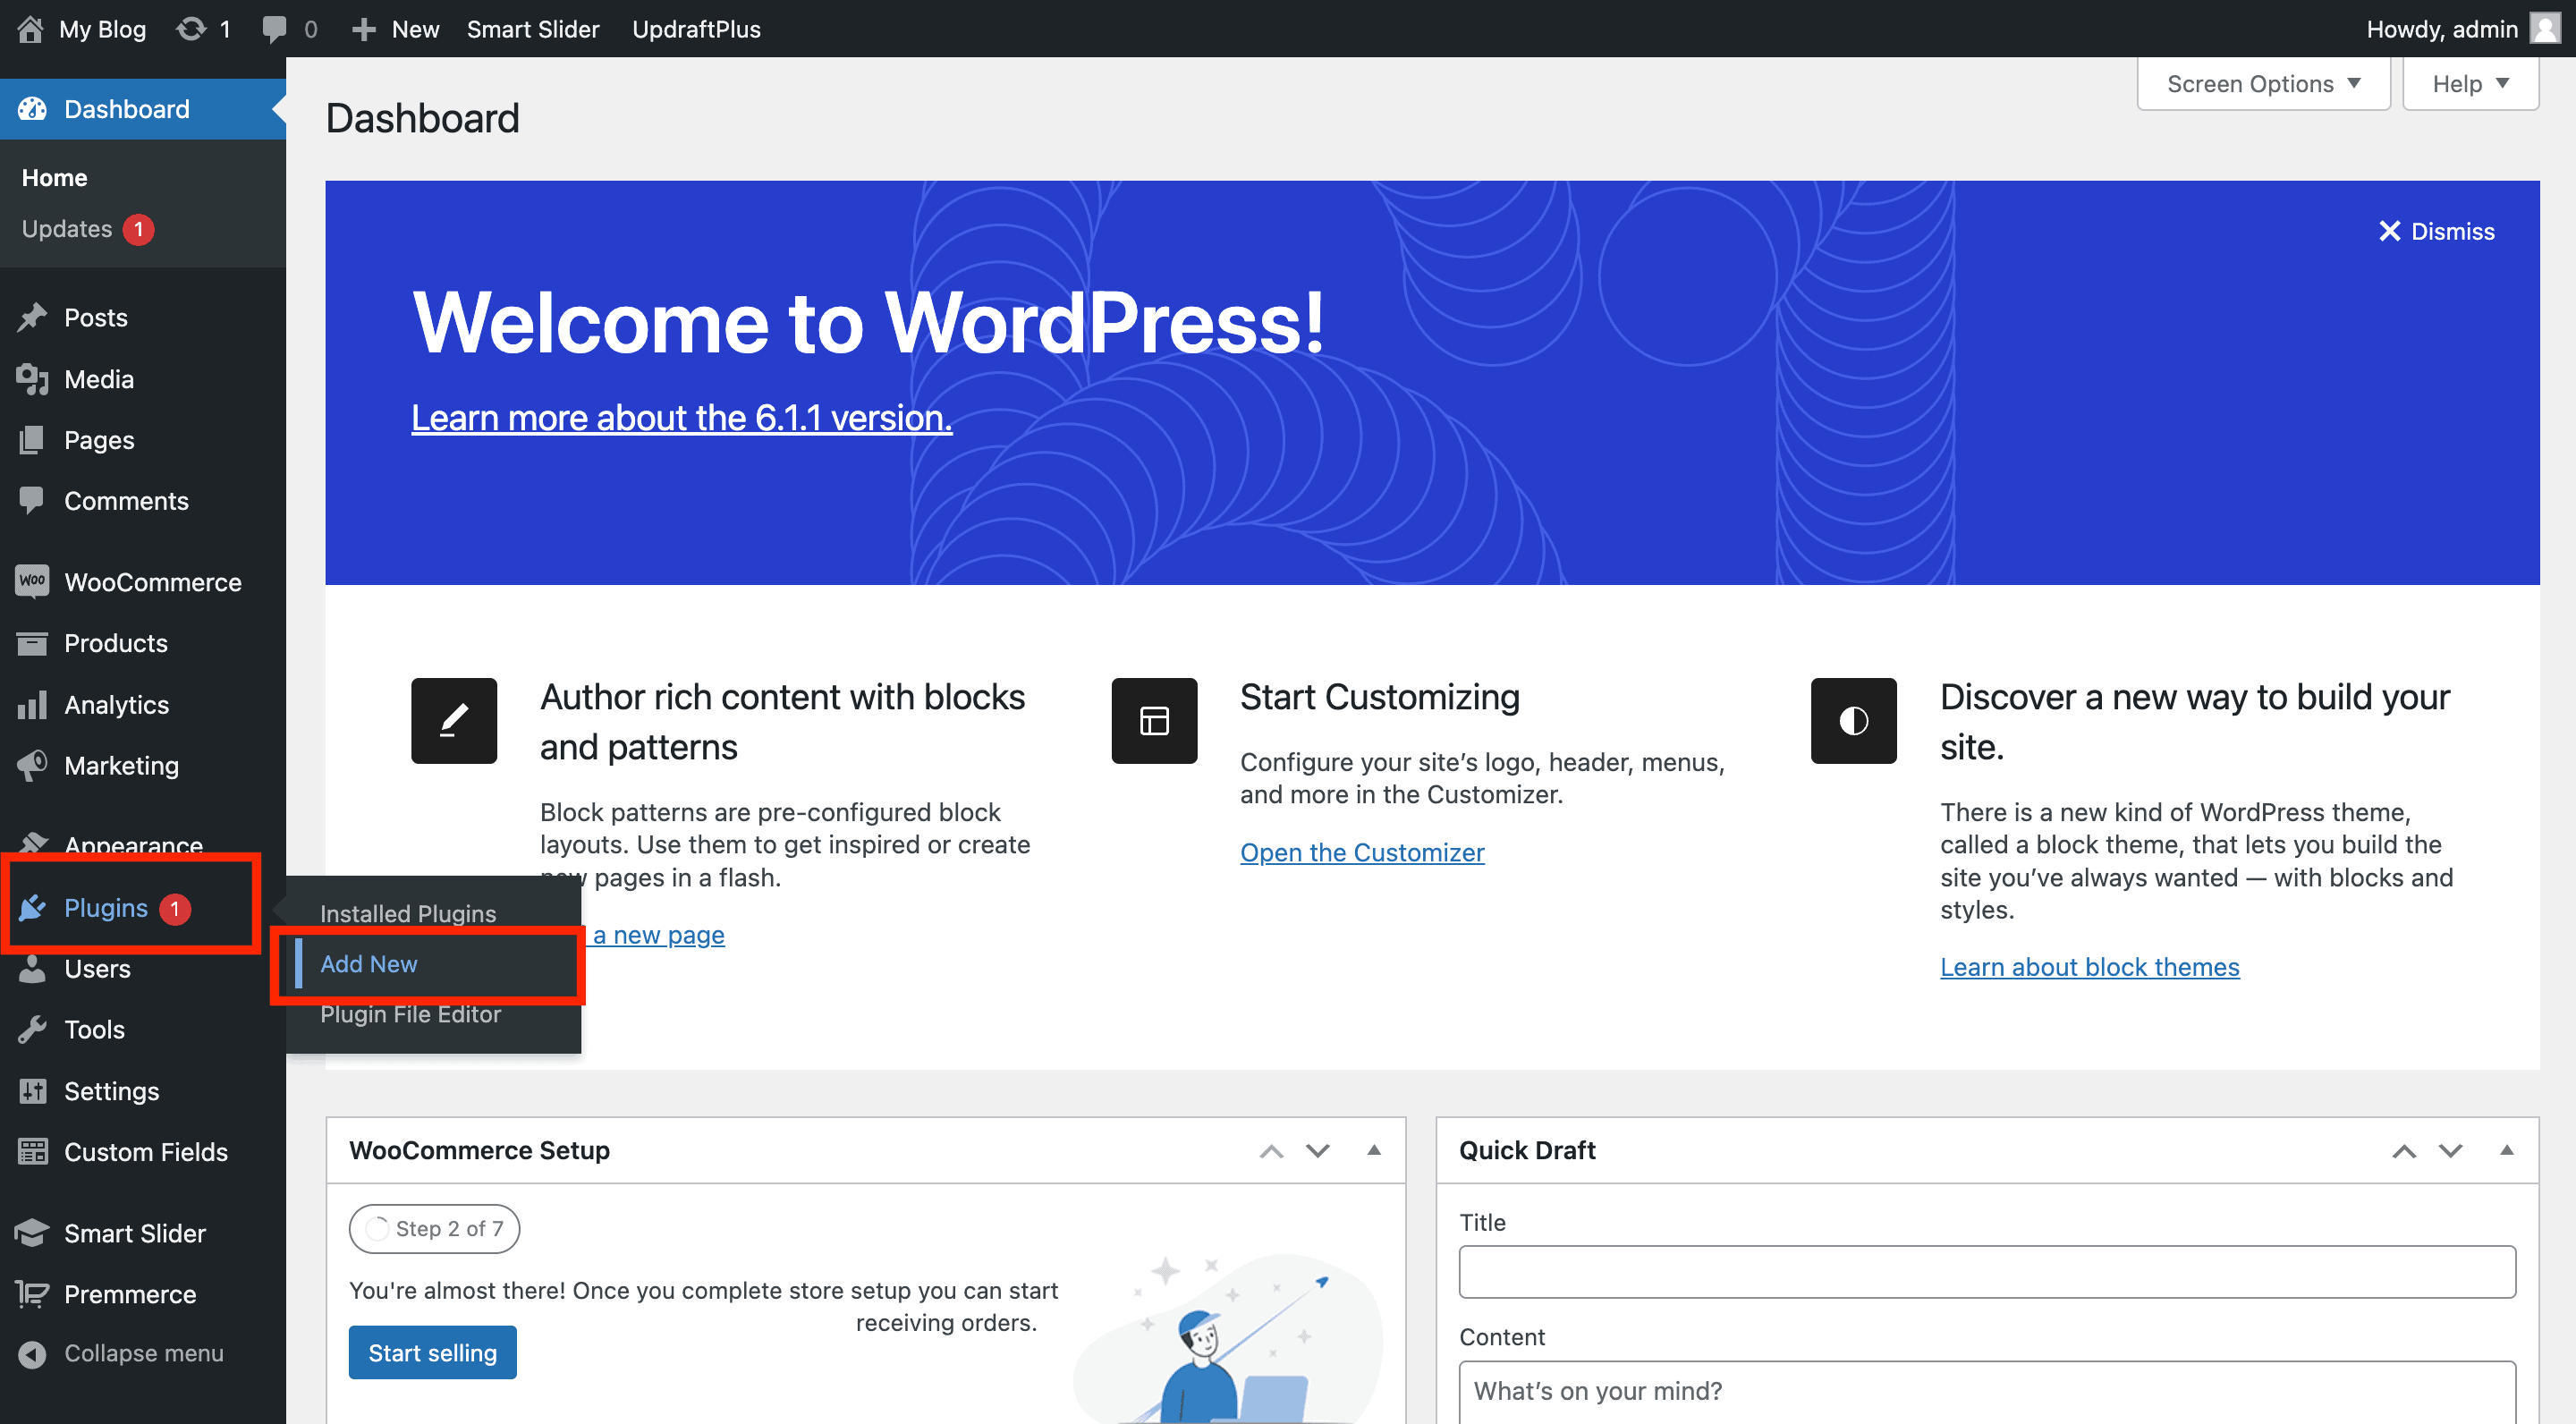Expand the Help dropdown
This screenshot has height=1424, width=2576.
(x=2470, y=84)
